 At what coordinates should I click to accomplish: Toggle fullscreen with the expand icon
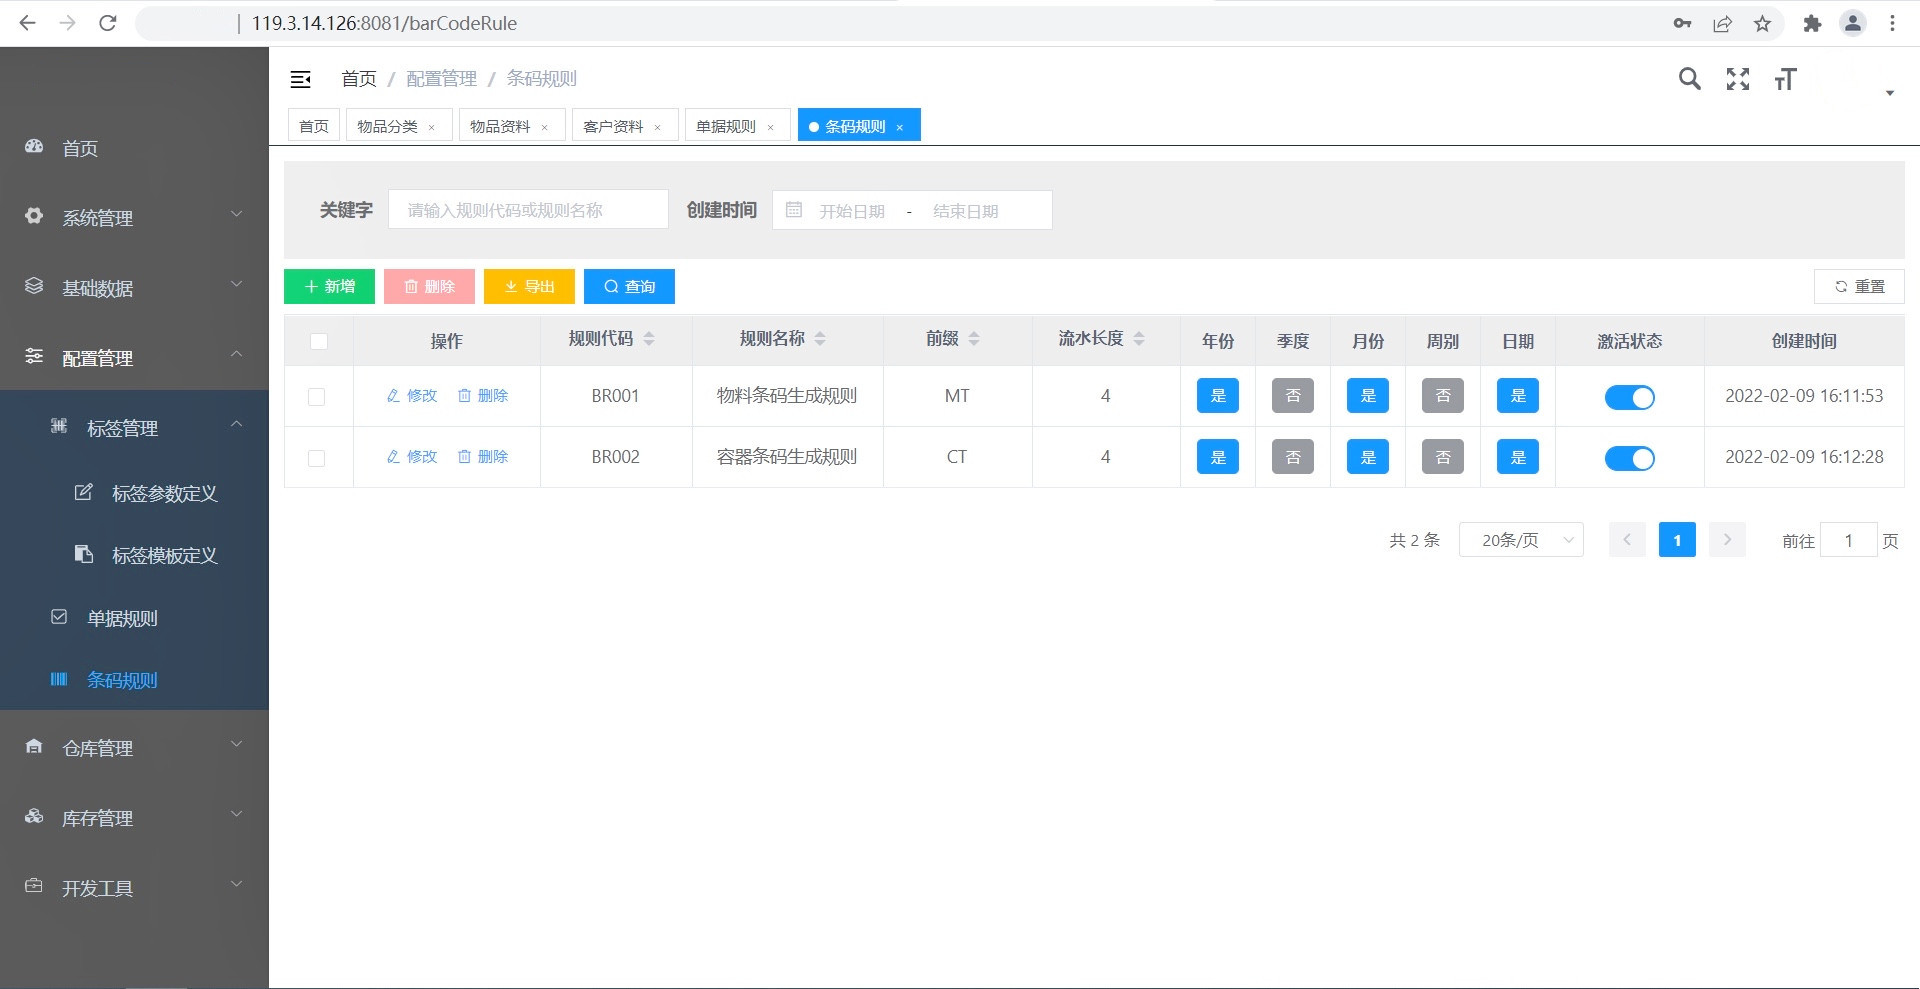[x=1738, y=79]
